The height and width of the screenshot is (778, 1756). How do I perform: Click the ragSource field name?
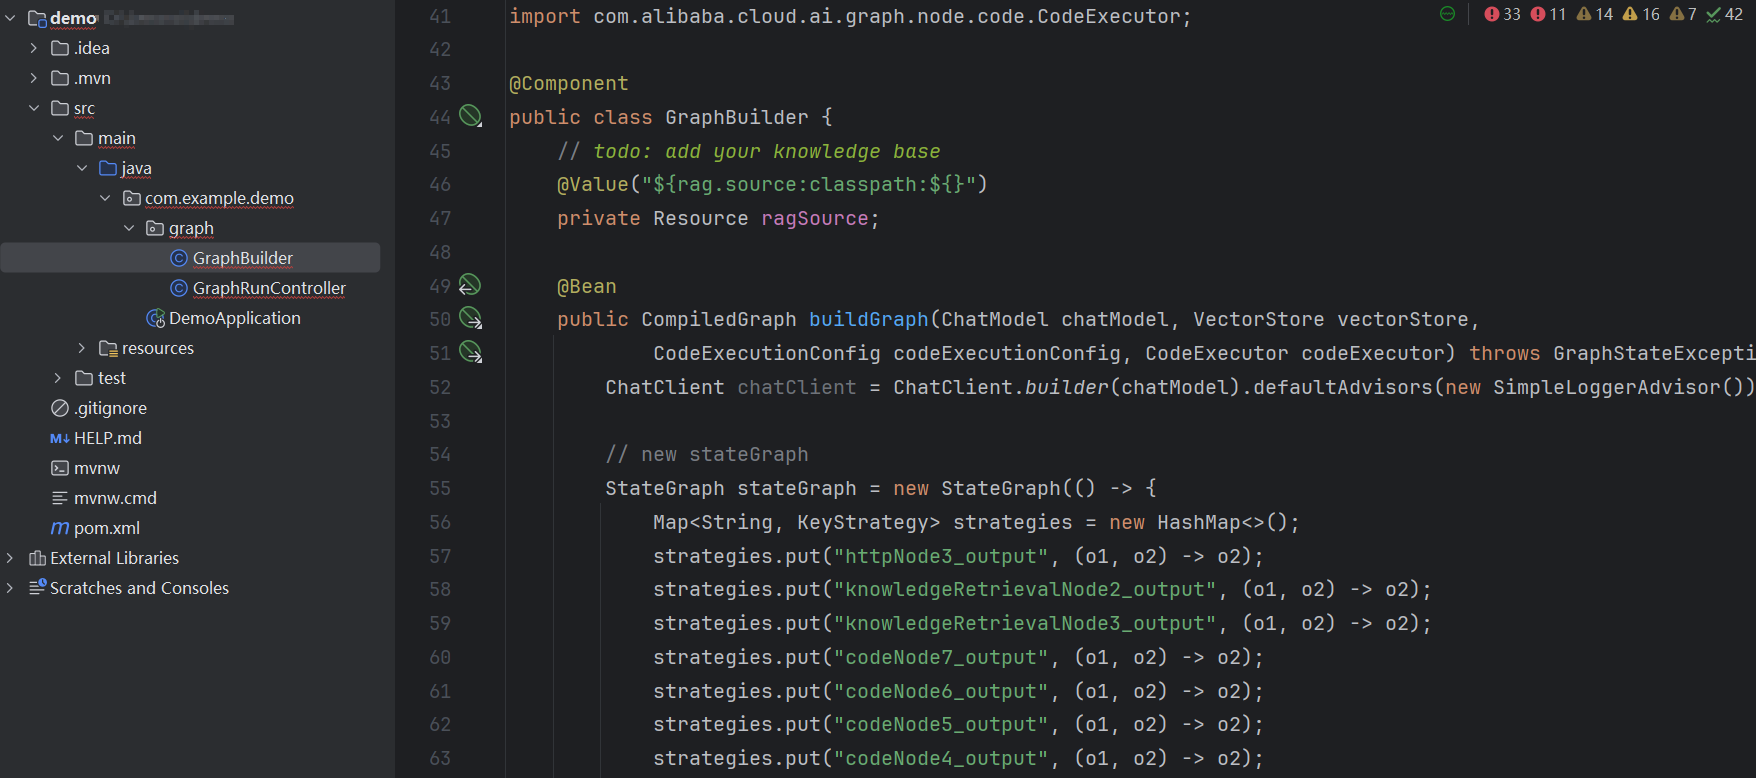[x=815, y=218]
